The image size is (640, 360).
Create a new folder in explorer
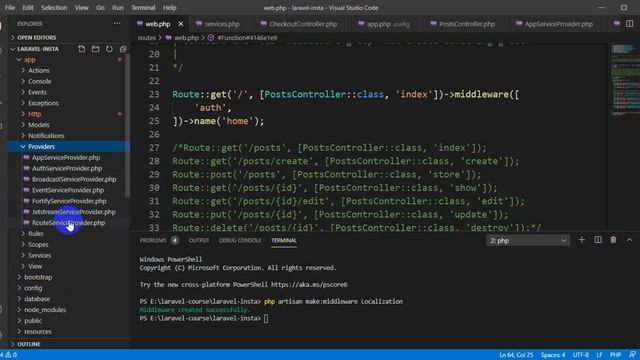[96, 49]
